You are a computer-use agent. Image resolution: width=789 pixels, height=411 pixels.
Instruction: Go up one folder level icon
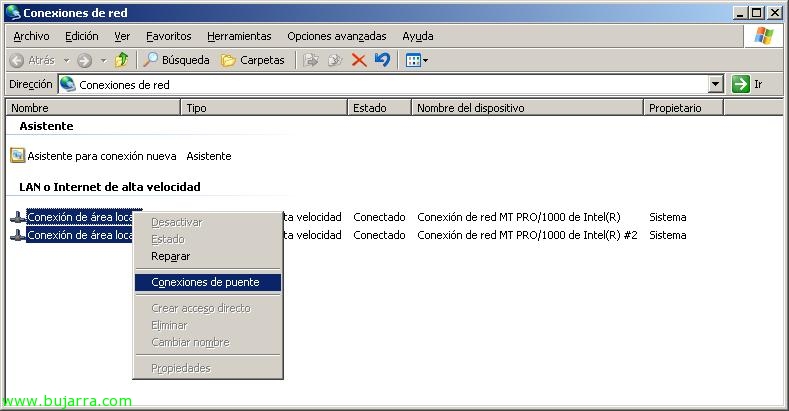(x=121, y=60)
